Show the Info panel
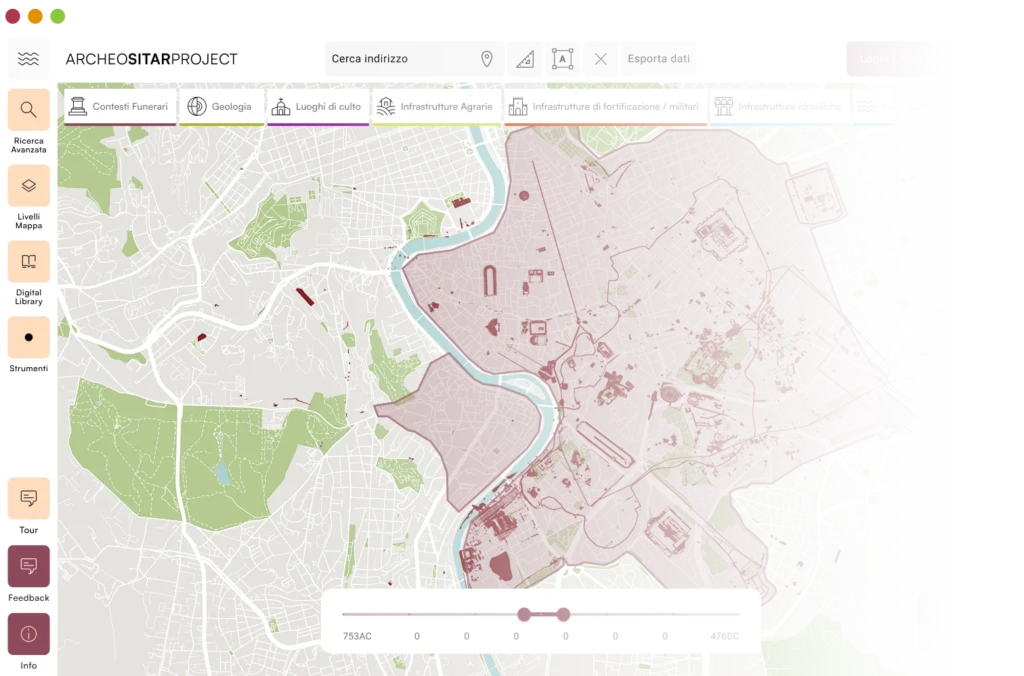 (x=28, y=634)
